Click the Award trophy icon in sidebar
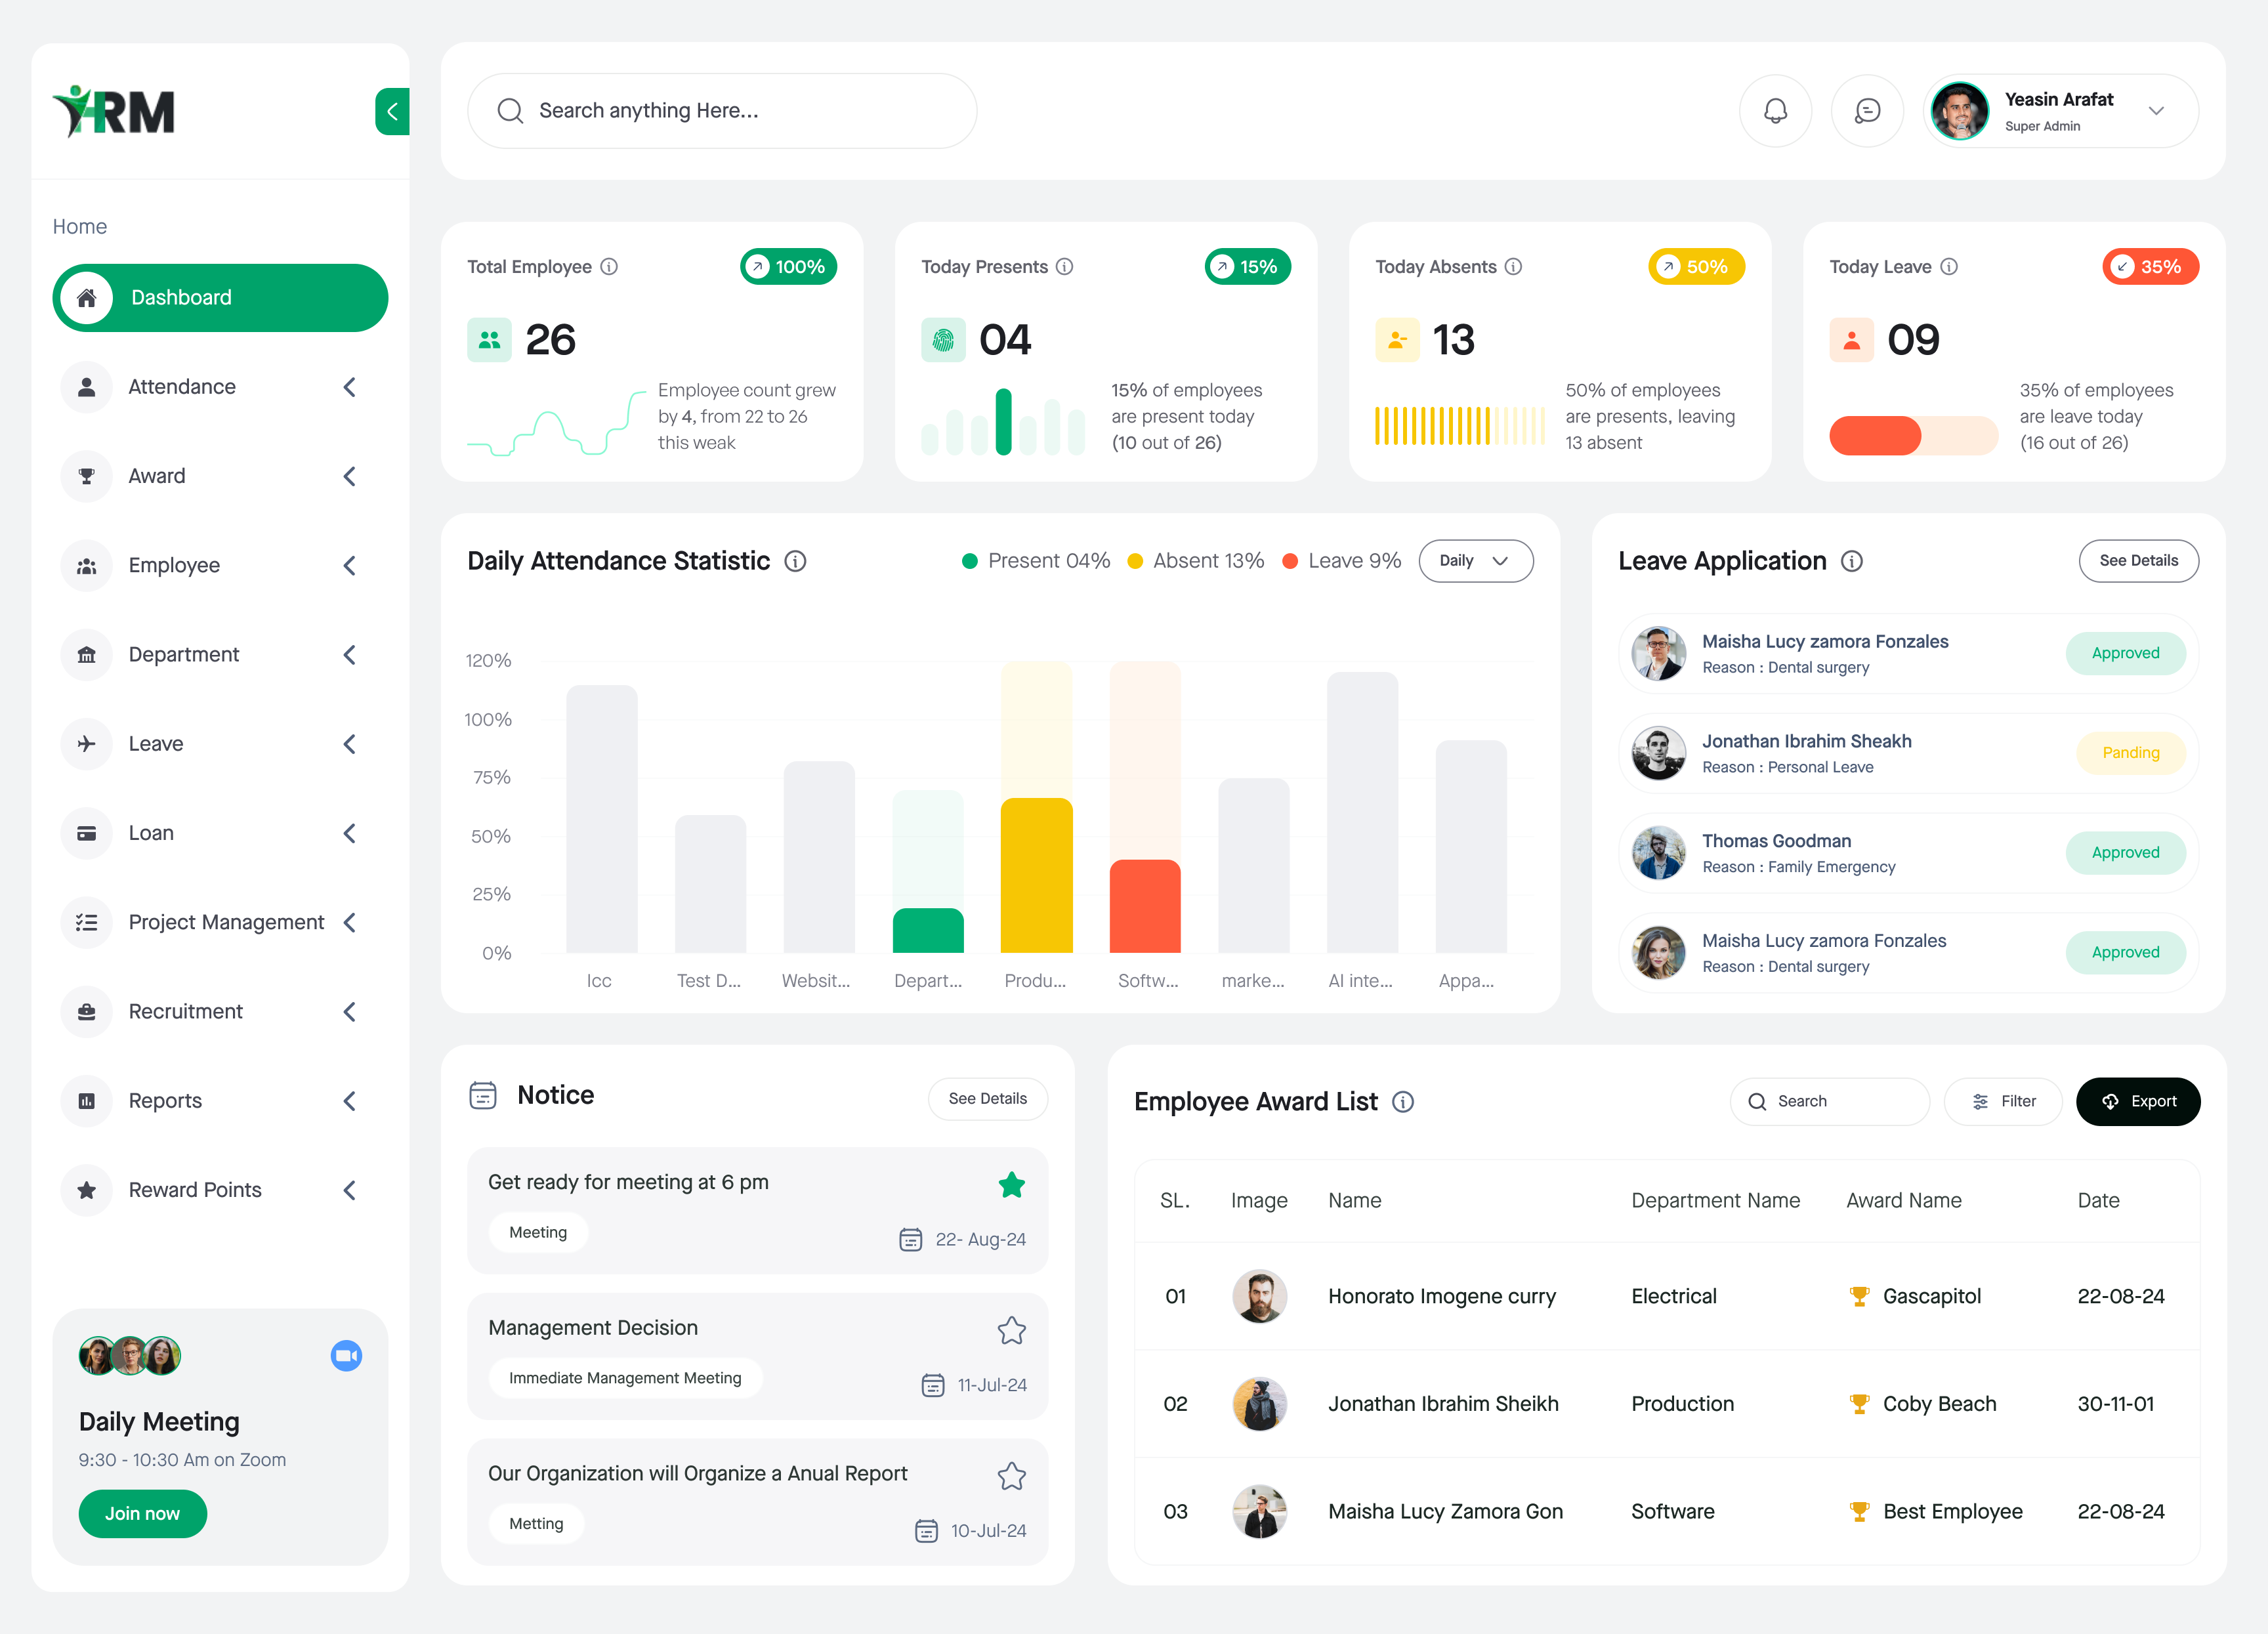Image resolution: width=2268 pixels, height=1634 pixels. (87, 476)
